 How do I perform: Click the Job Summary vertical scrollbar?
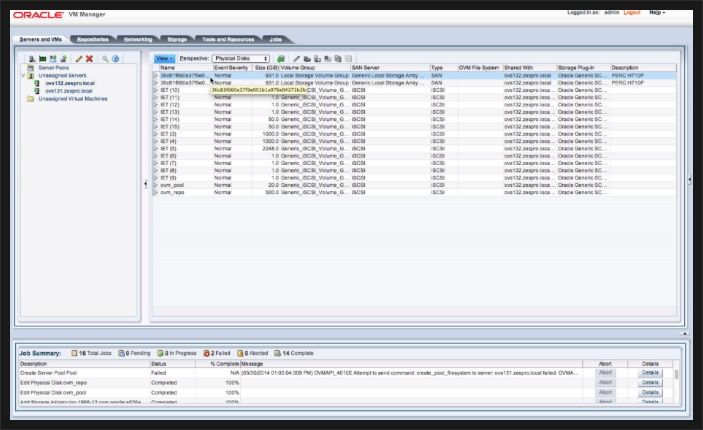pyautogui.click(x=677, y=374)
